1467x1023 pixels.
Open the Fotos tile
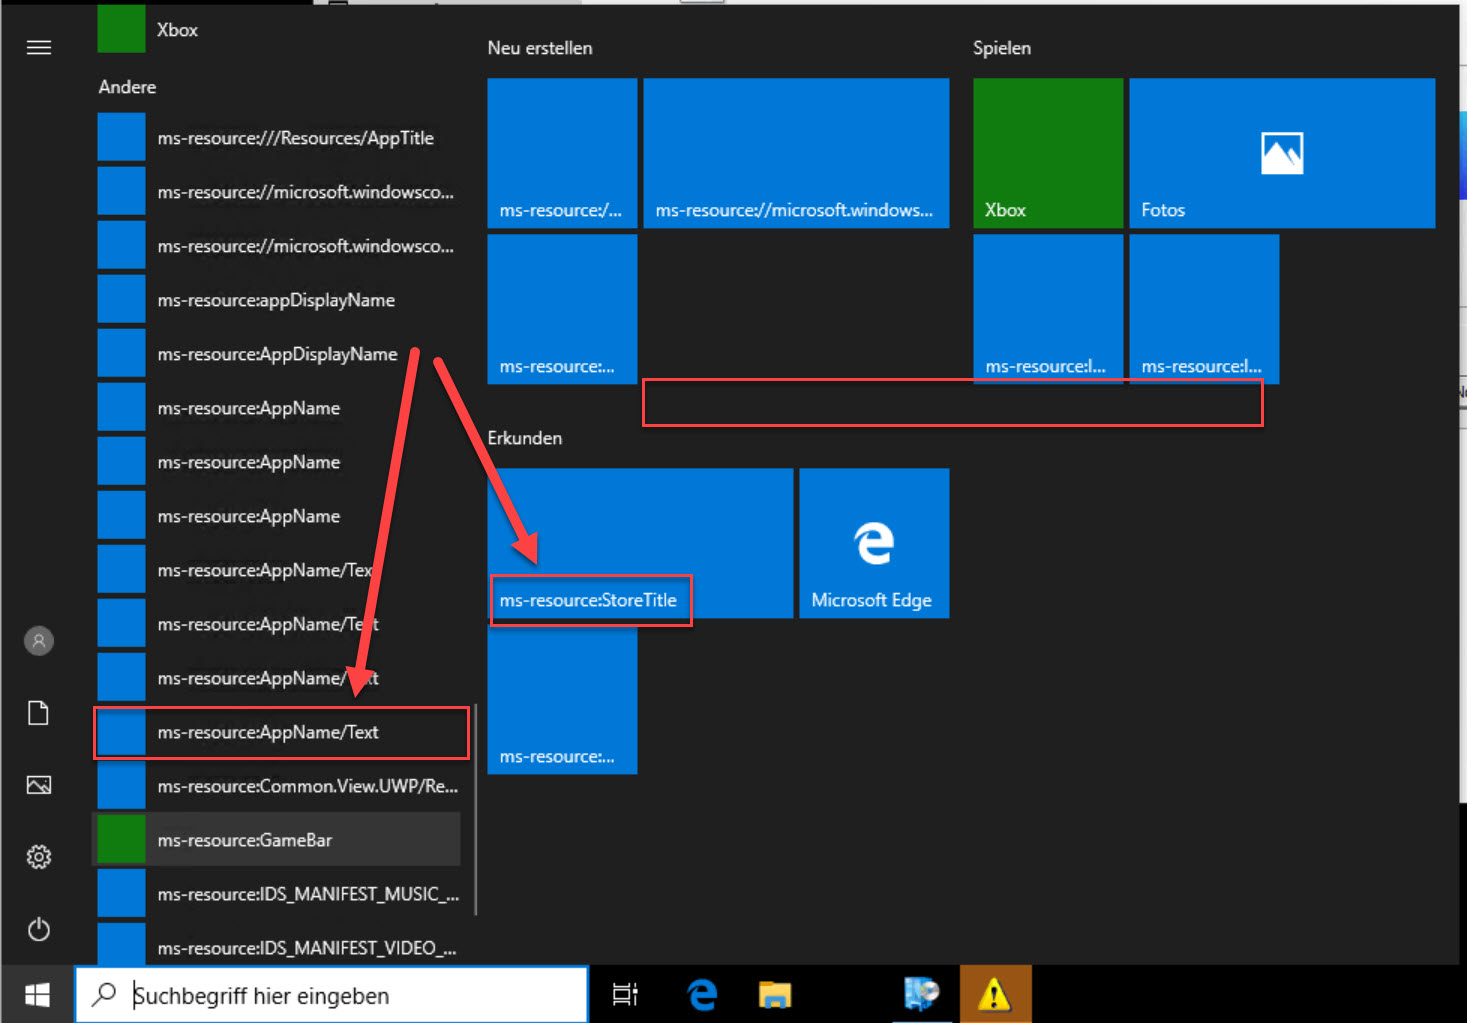[1282, 153]
